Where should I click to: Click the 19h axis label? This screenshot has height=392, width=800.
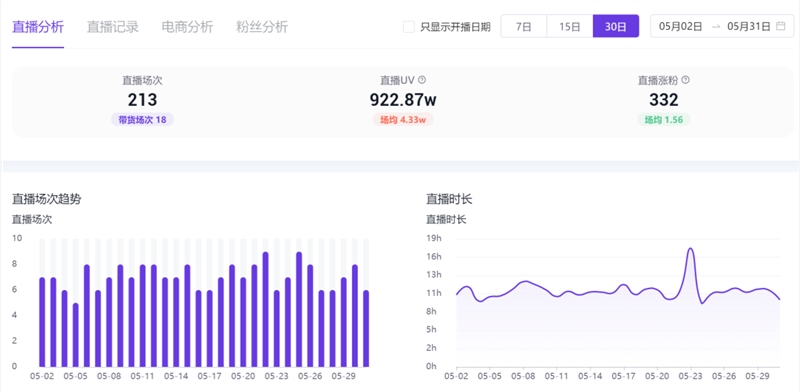(433, 238)
